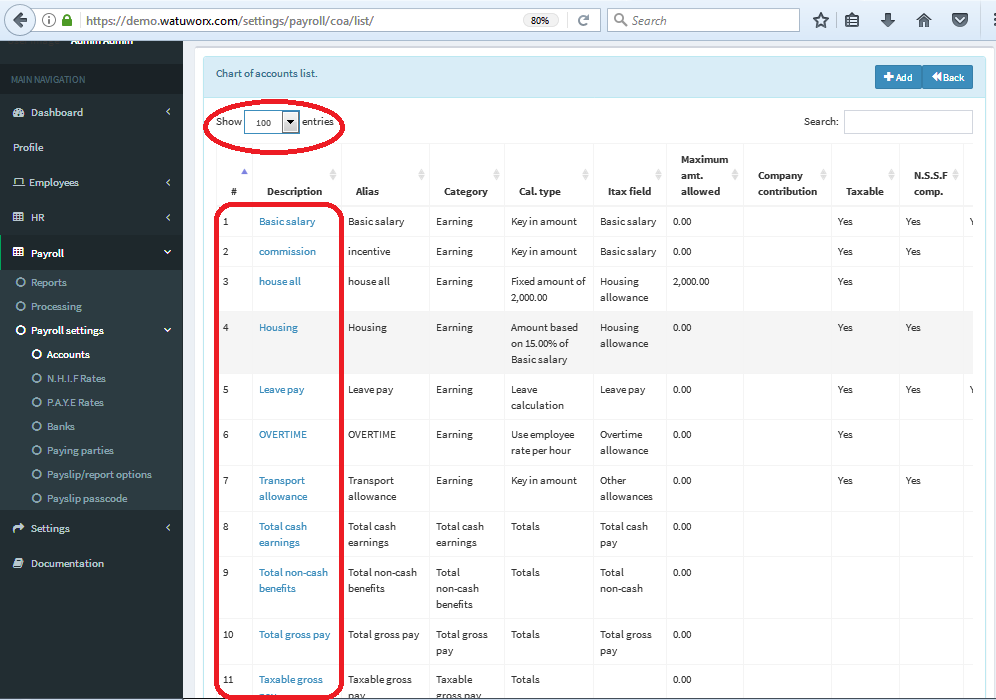Expand the Employees sidebar menu
This screenshot has width=996, height=700.
54,182
